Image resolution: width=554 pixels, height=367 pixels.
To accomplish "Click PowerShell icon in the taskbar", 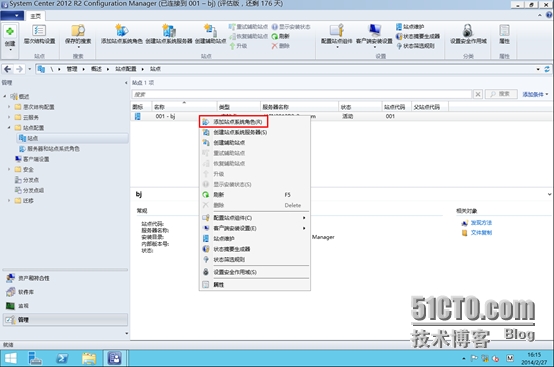I will point(62,358).
